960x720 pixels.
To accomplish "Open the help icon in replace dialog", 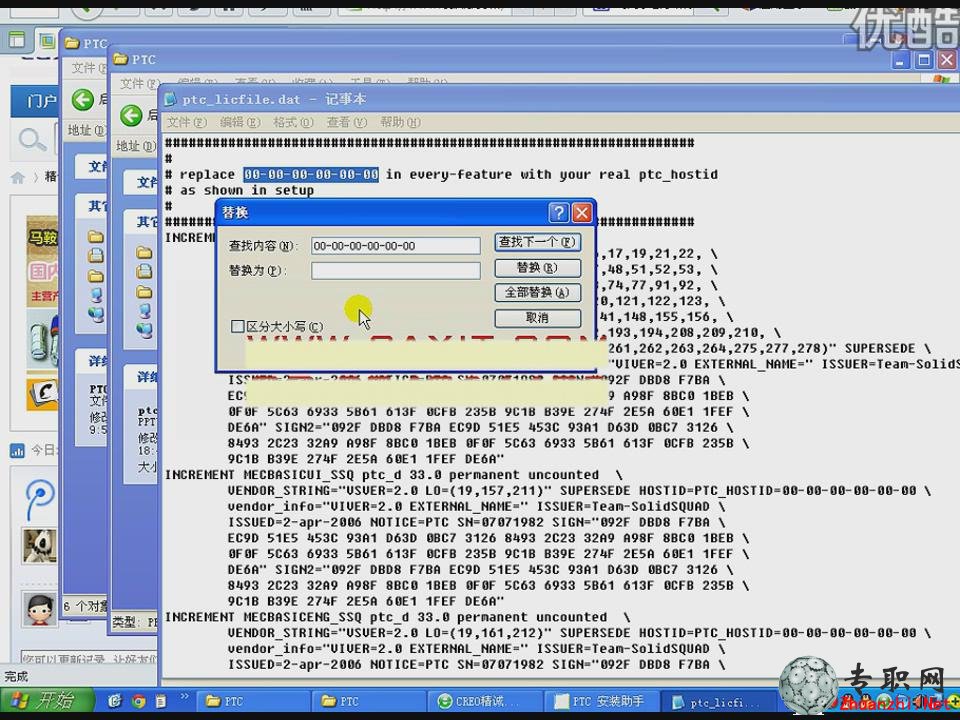I will [558, 213].
